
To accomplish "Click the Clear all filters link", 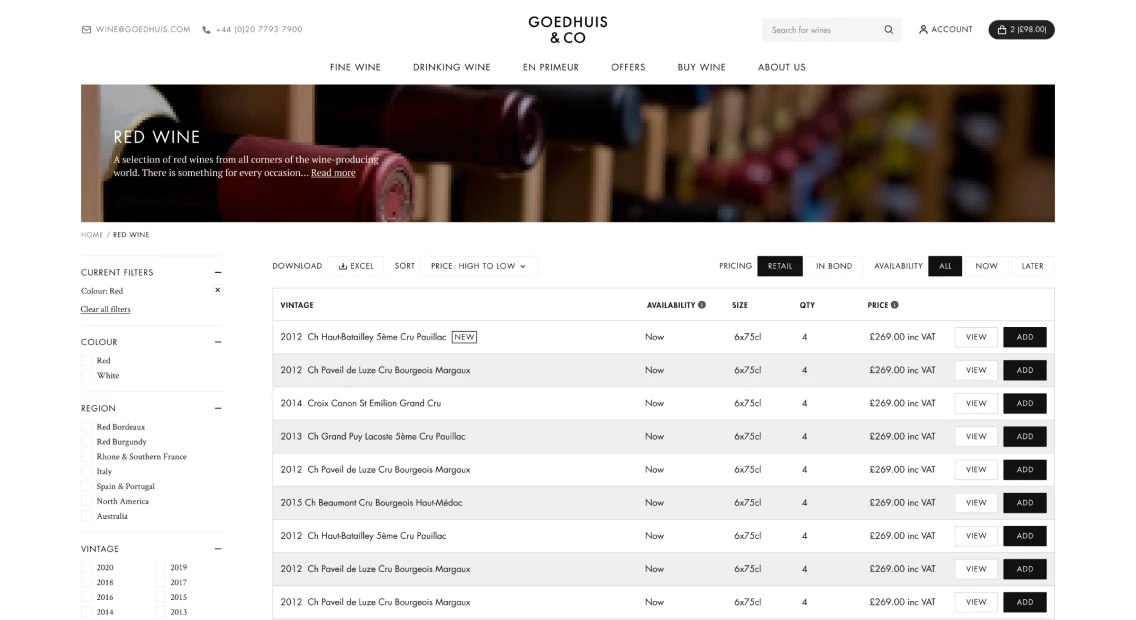I will [x=106, y=309].
